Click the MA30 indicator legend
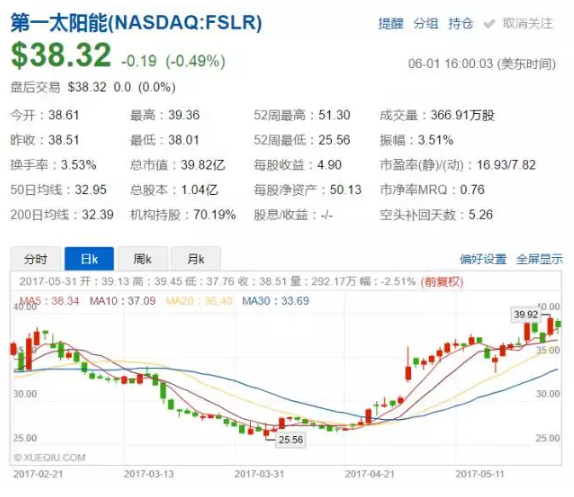Image resolution: width=574 pixels, height=497 pixels. [x=276, y=301]
